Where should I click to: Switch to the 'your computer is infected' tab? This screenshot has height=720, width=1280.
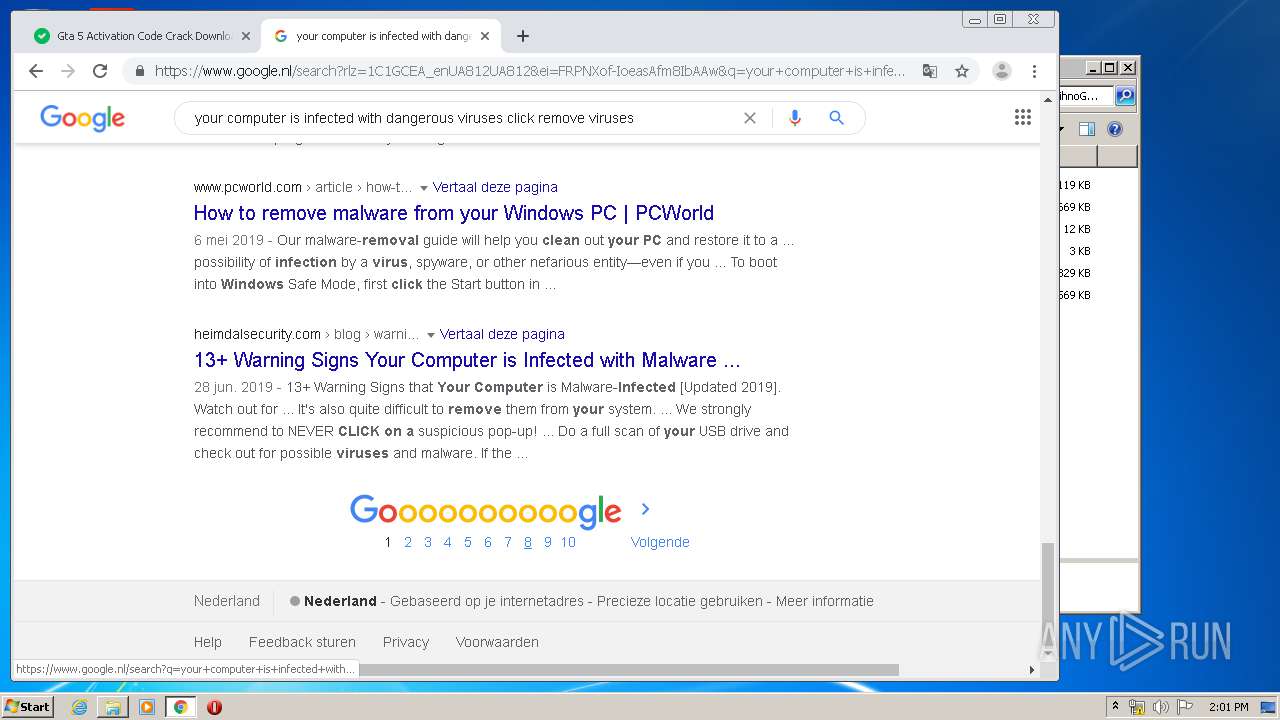380,36
